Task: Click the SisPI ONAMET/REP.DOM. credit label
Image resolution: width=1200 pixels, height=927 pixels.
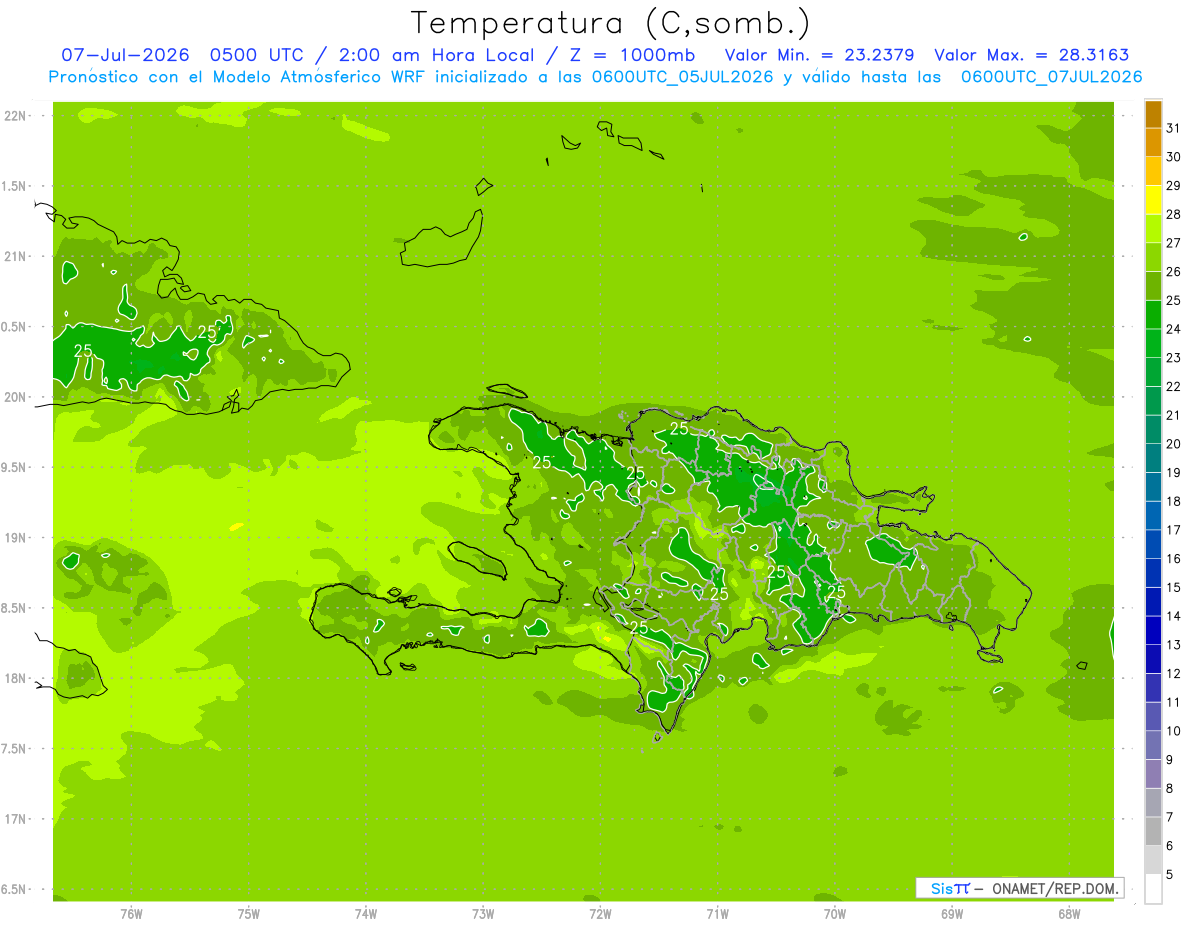Action: click(1018, 888)
